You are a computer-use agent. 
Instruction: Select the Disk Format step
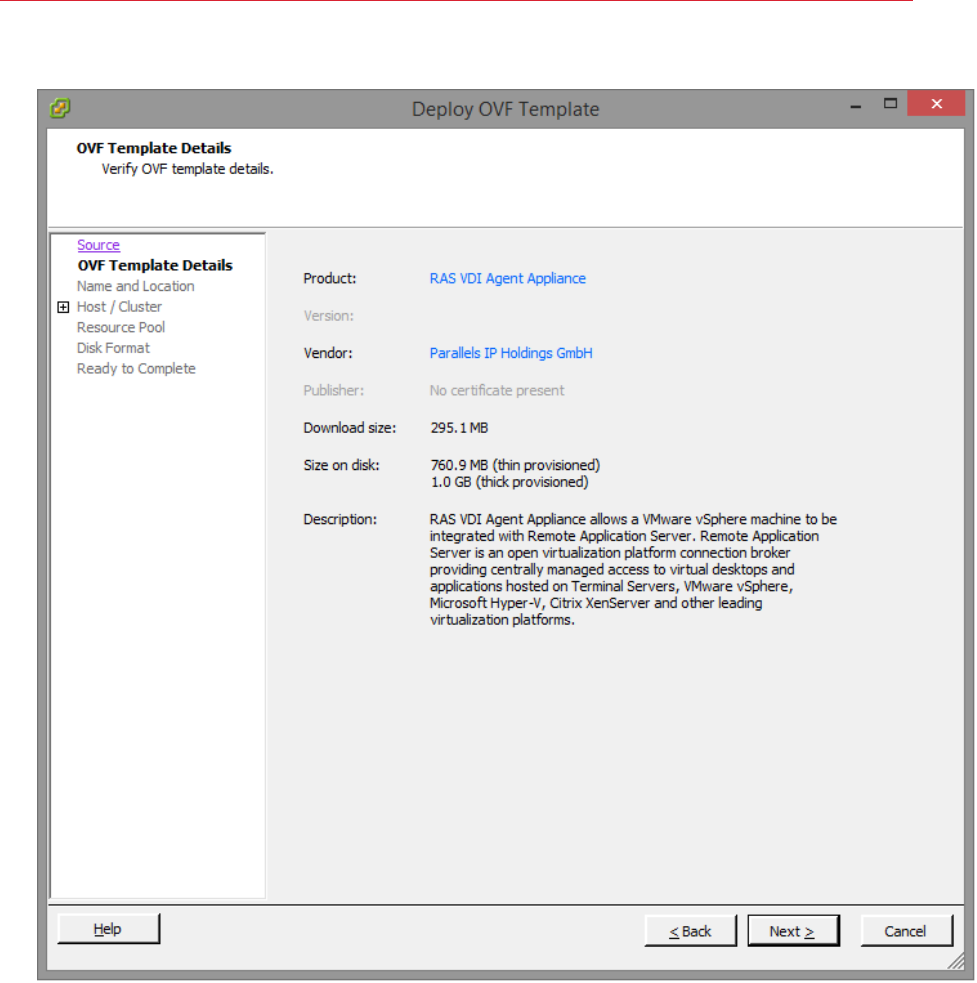click(114, 349)
